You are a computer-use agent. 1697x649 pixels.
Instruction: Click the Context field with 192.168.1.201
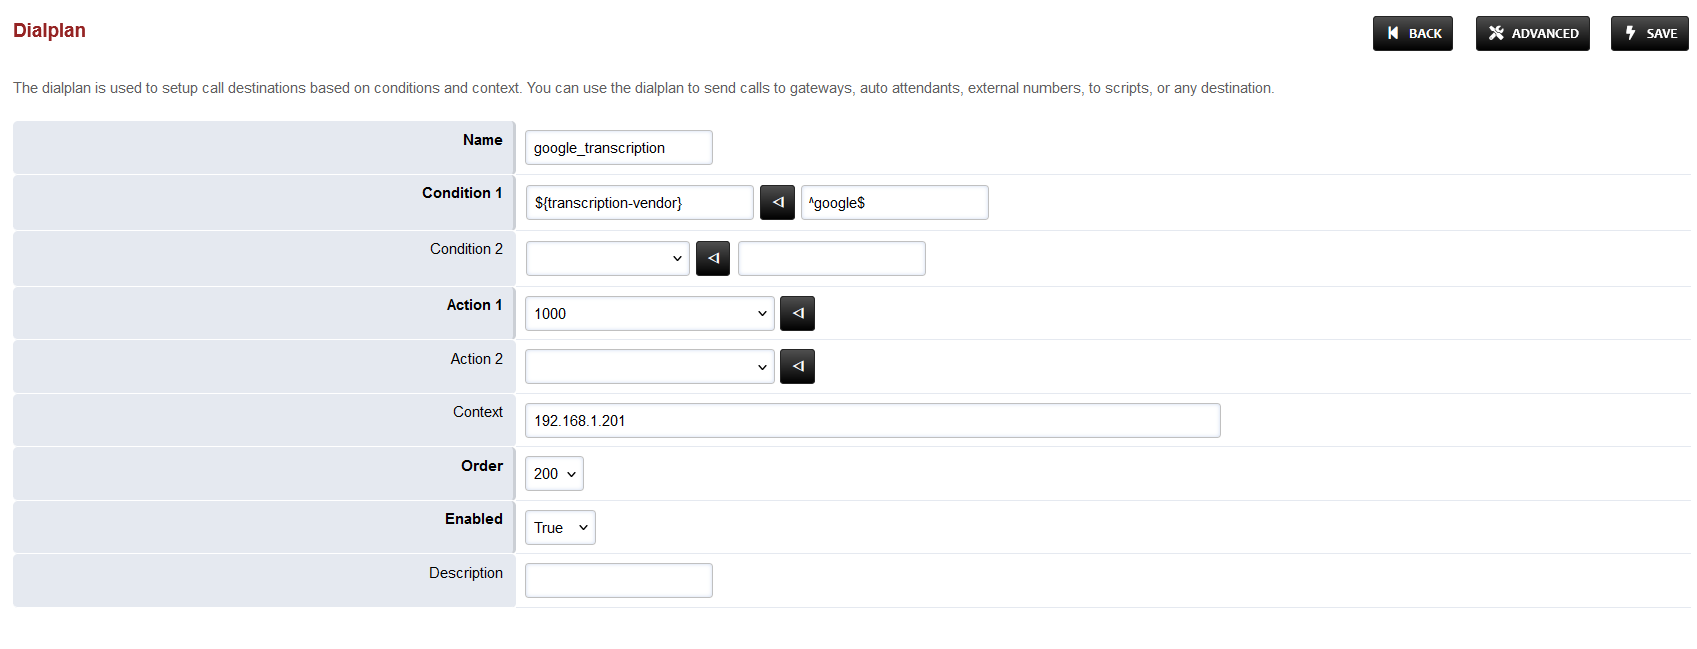pos(872,421)
